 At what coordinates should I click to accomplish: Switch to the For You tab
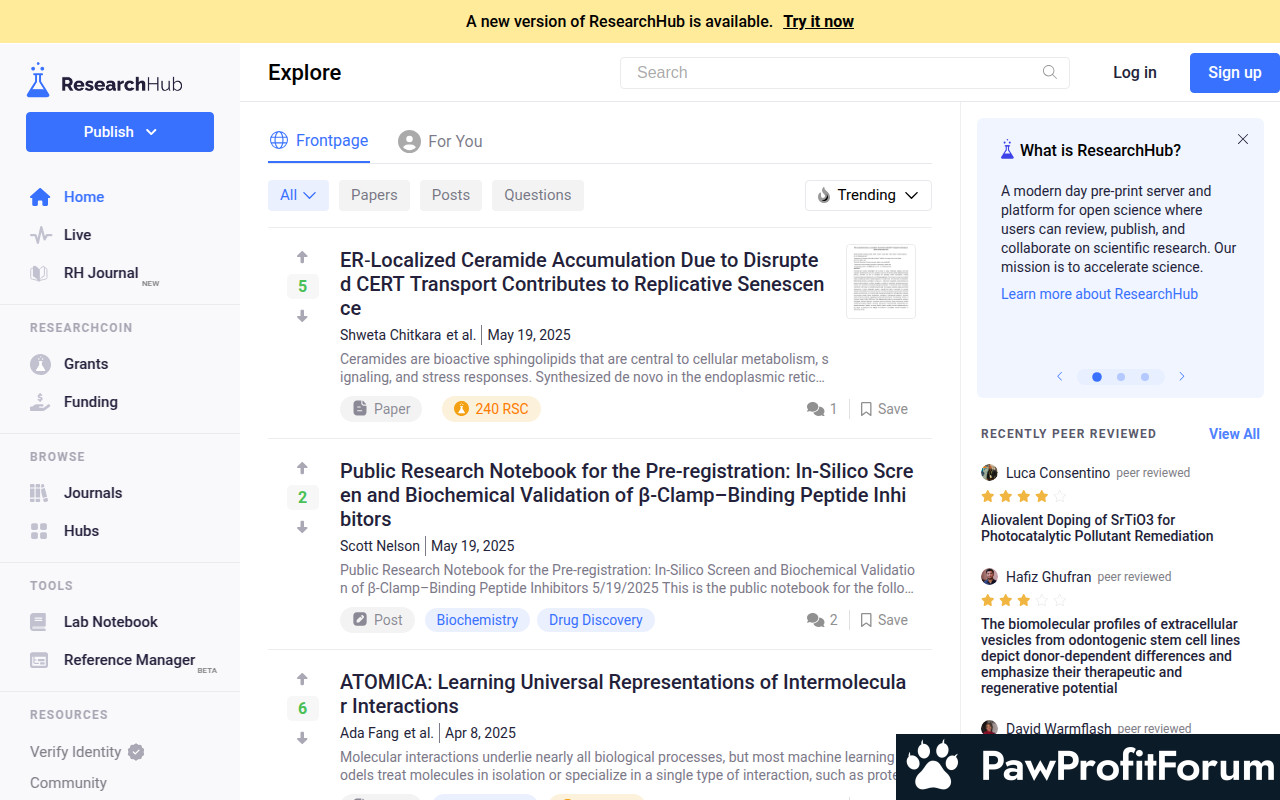coord(440,141)
